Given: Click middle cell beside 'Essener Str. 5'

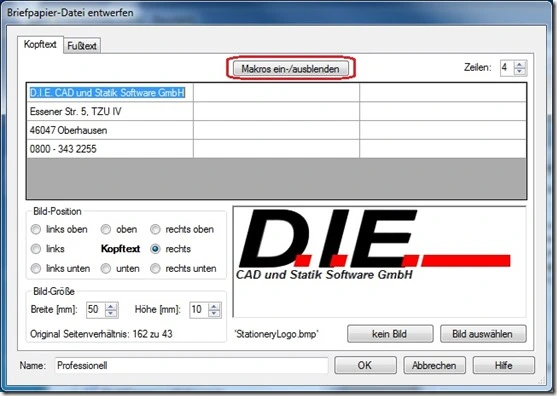Looking at the screenshot, I should tap(276, 112).
